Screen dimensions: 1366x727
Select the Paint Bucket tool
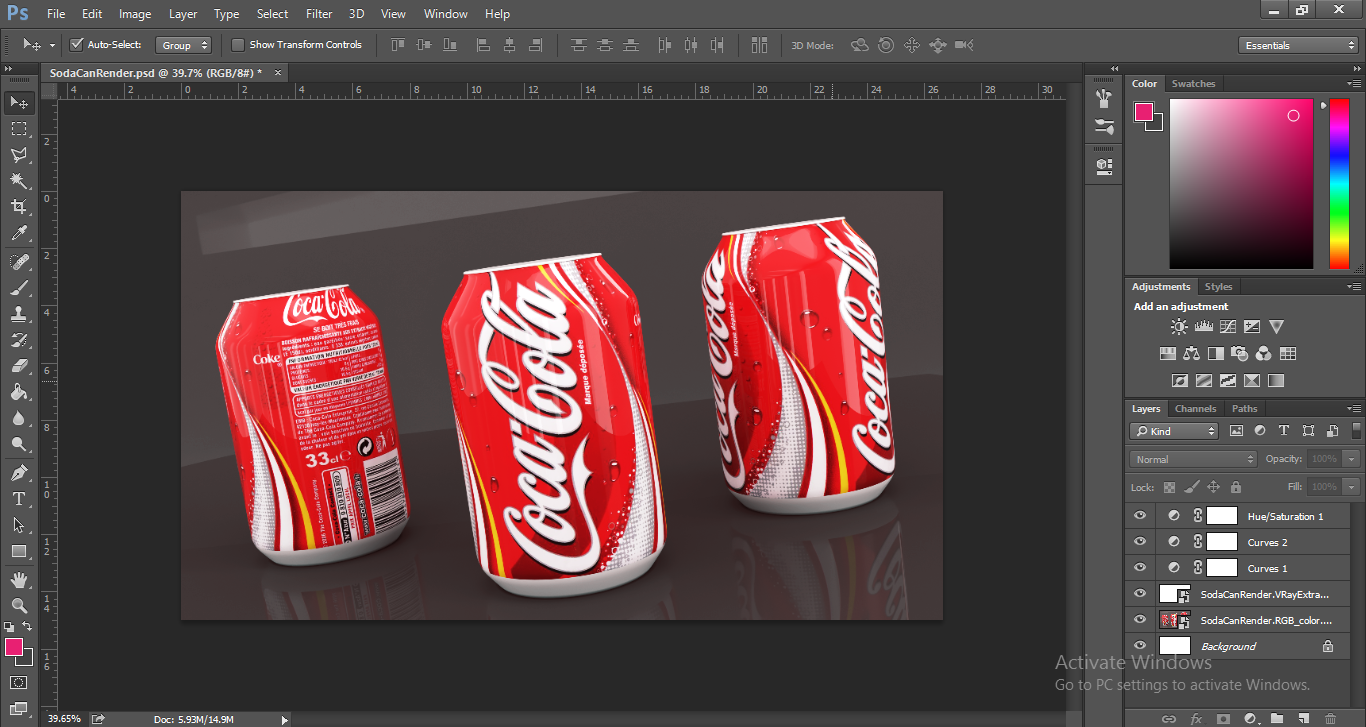[x=19, y=392]
